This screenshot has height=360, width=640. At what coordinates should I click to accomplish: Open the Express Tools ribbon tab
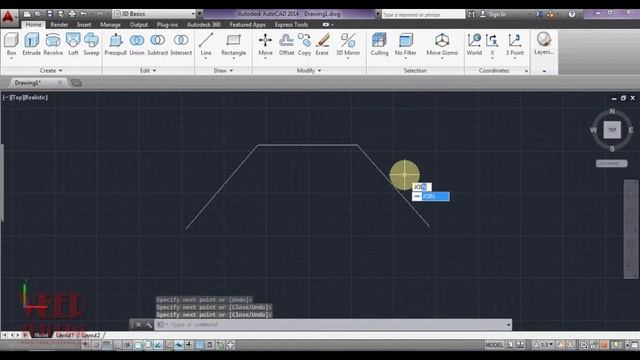pos(291,24)
